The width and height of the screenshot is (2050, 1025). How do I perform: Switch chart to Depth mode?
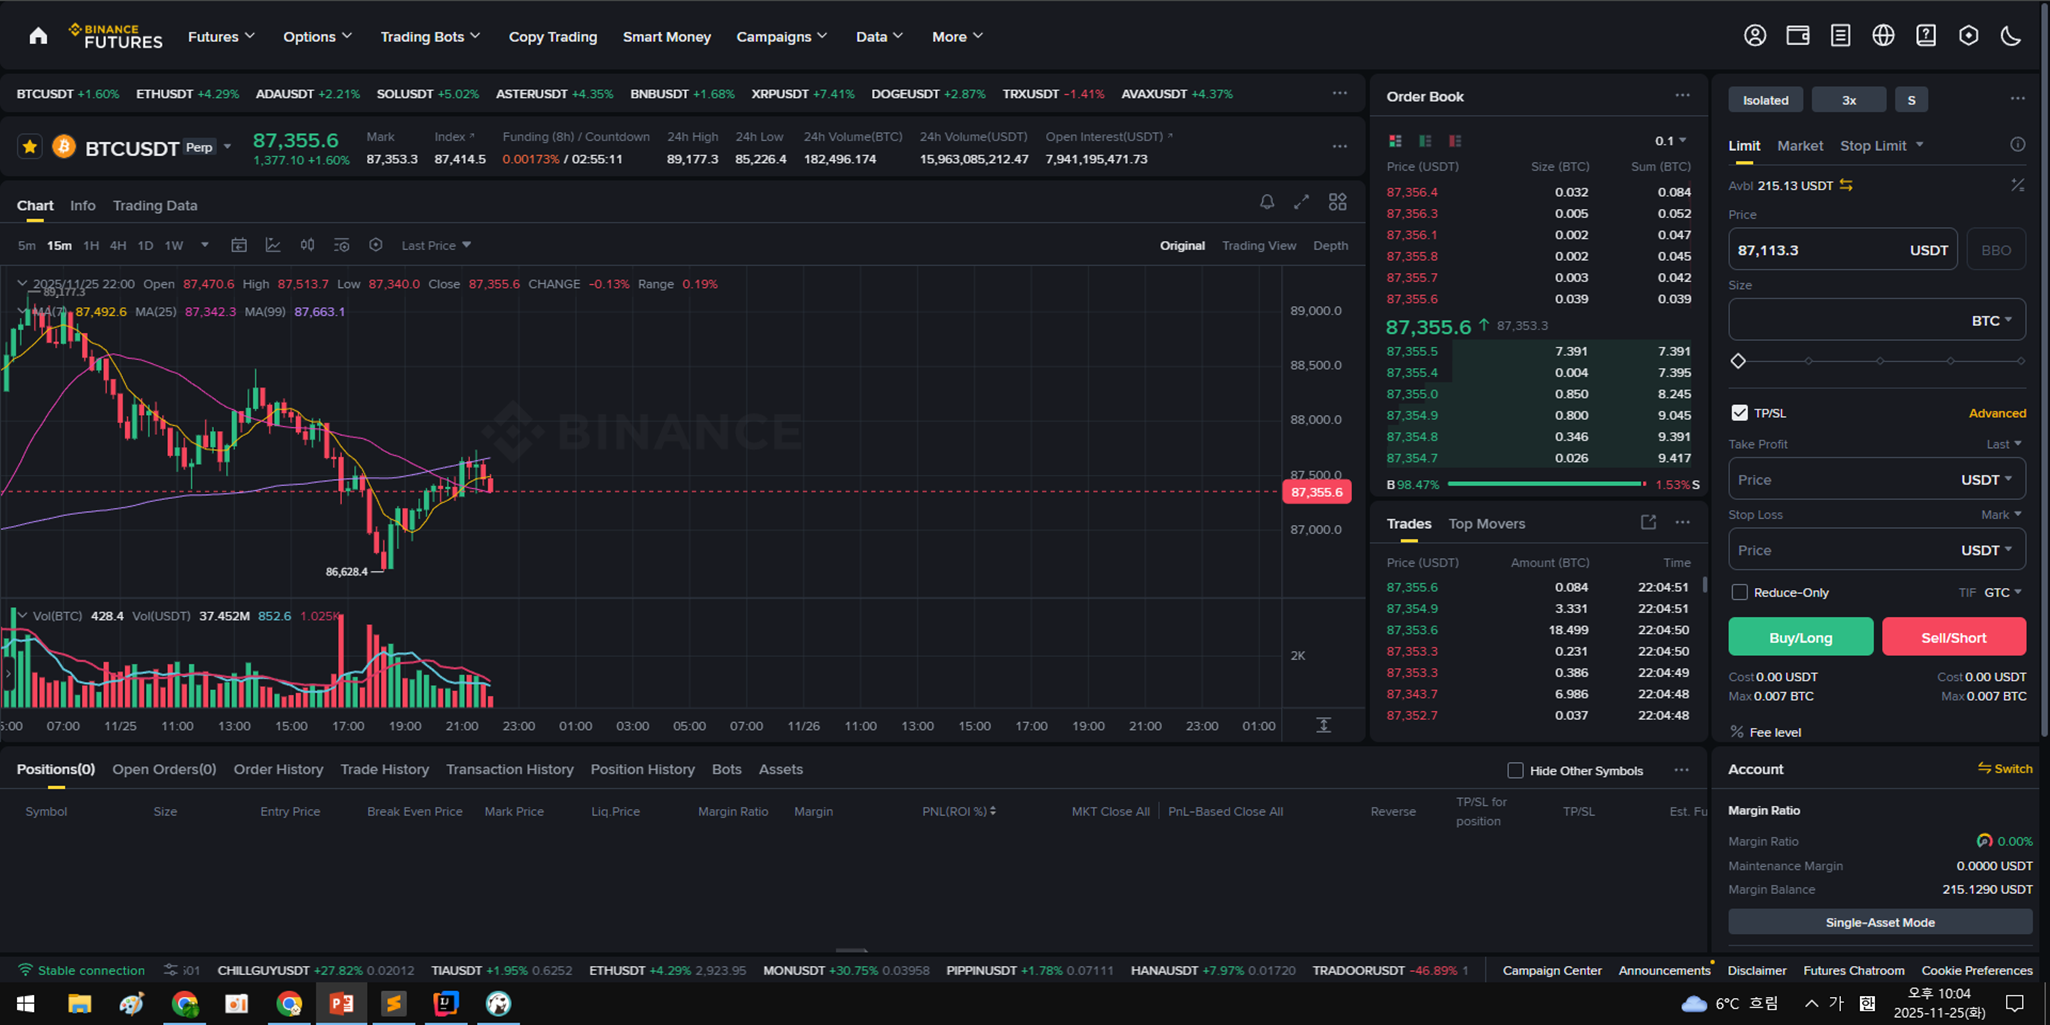tap(1330, 245)
